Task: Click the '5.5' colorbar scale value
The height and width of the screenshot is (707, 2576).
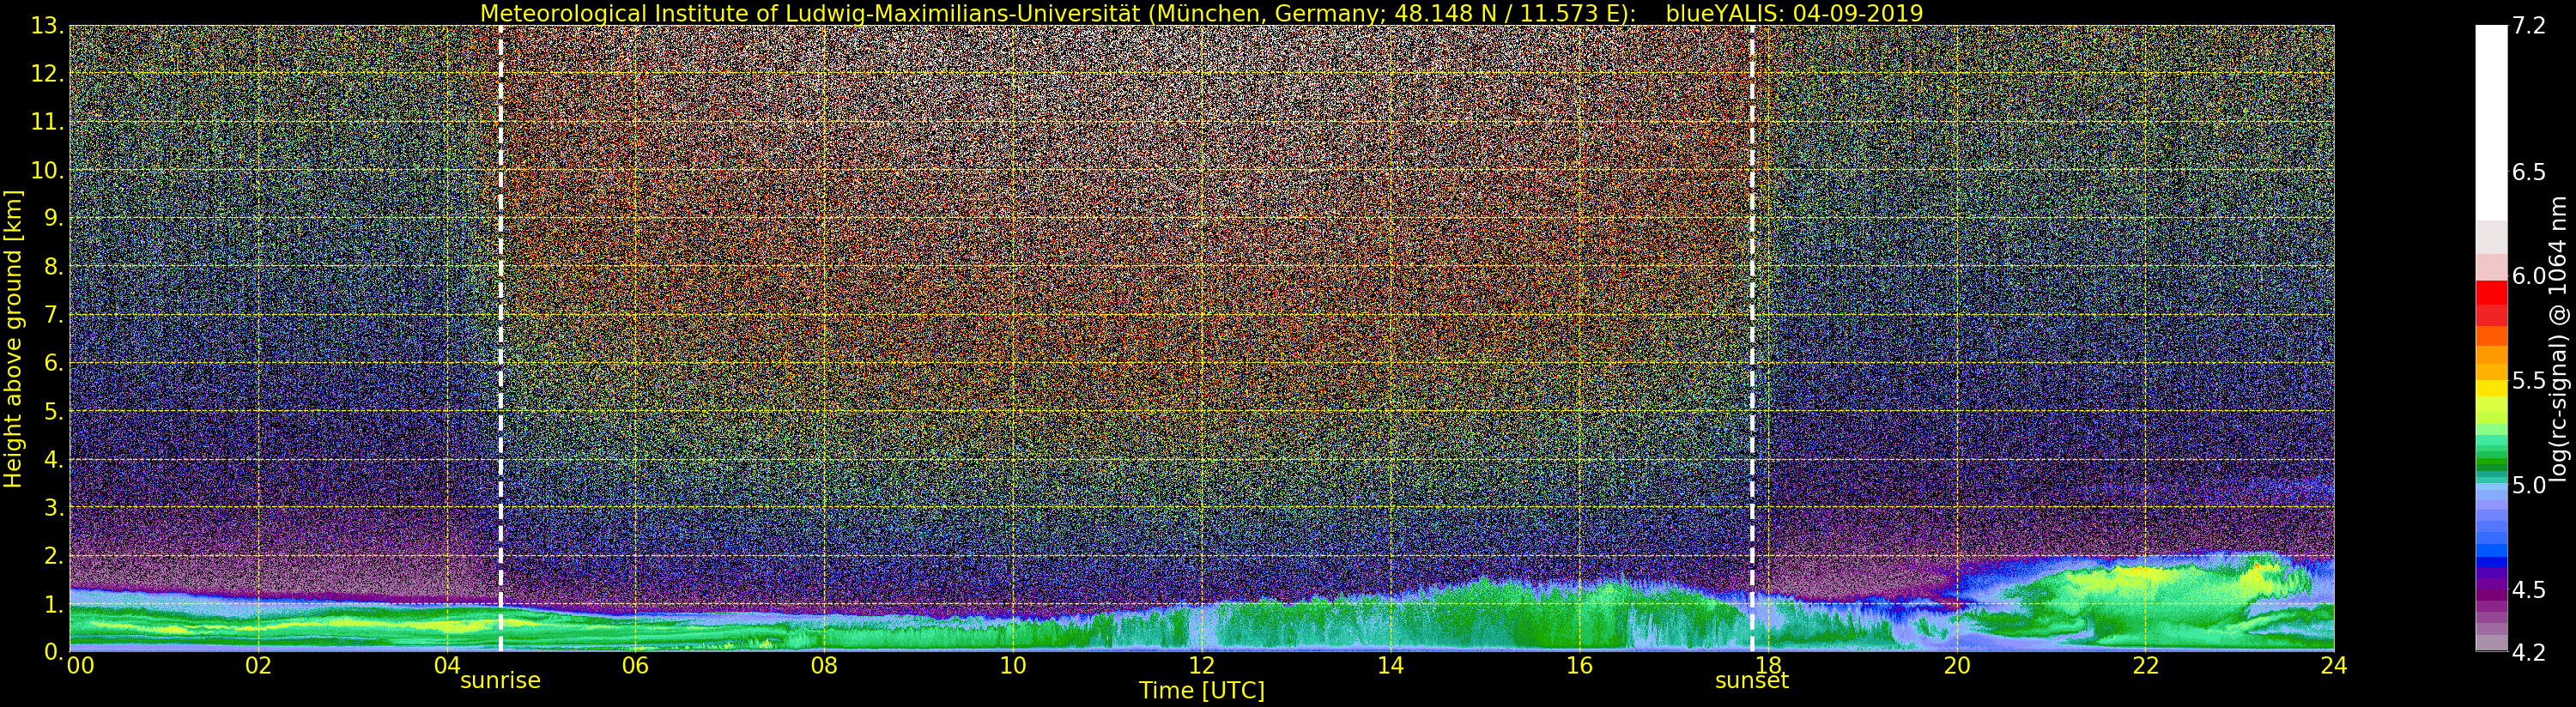Action: coord(2529,381)
